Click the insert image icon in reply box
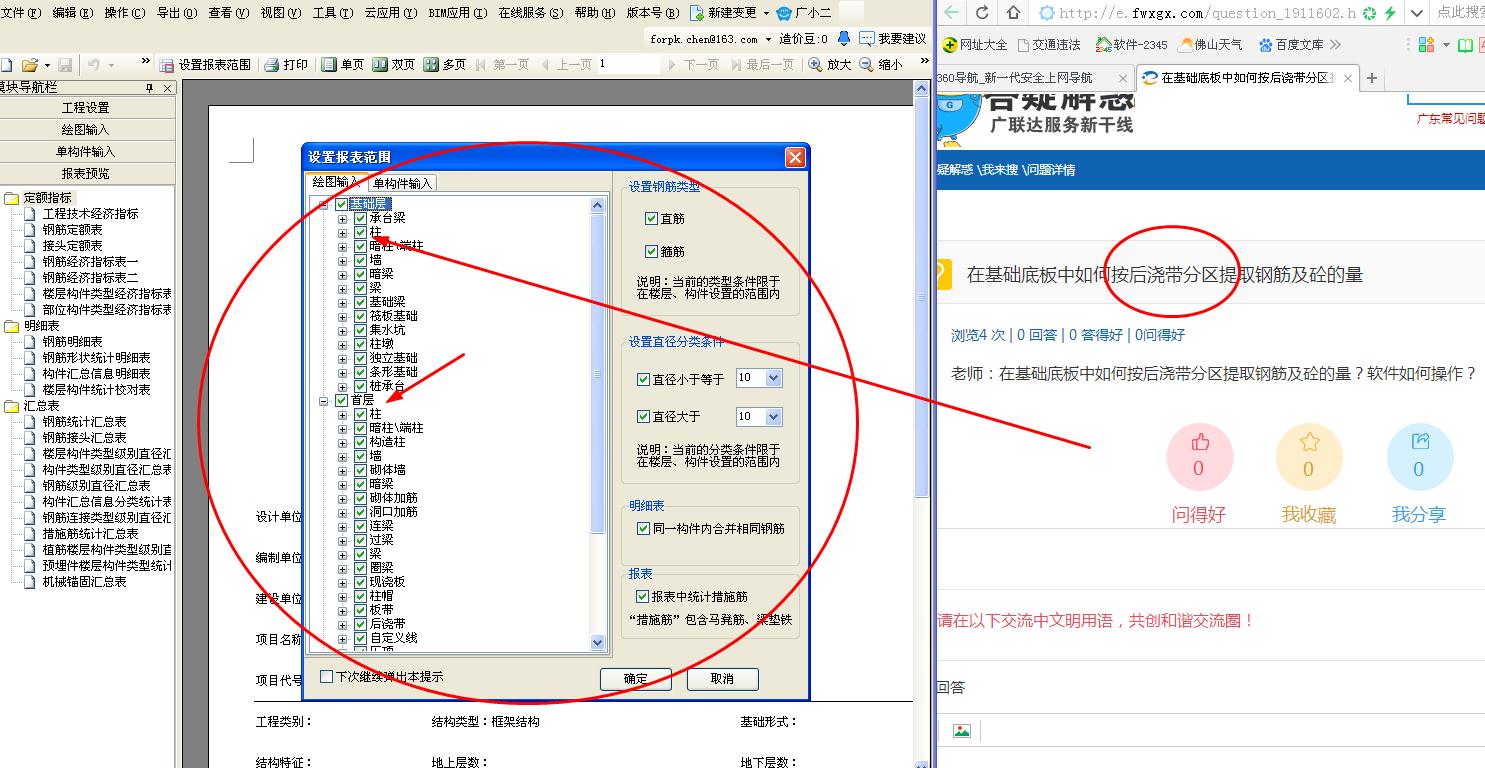This screenshot has width=1485, height=768. coord(961,731)
